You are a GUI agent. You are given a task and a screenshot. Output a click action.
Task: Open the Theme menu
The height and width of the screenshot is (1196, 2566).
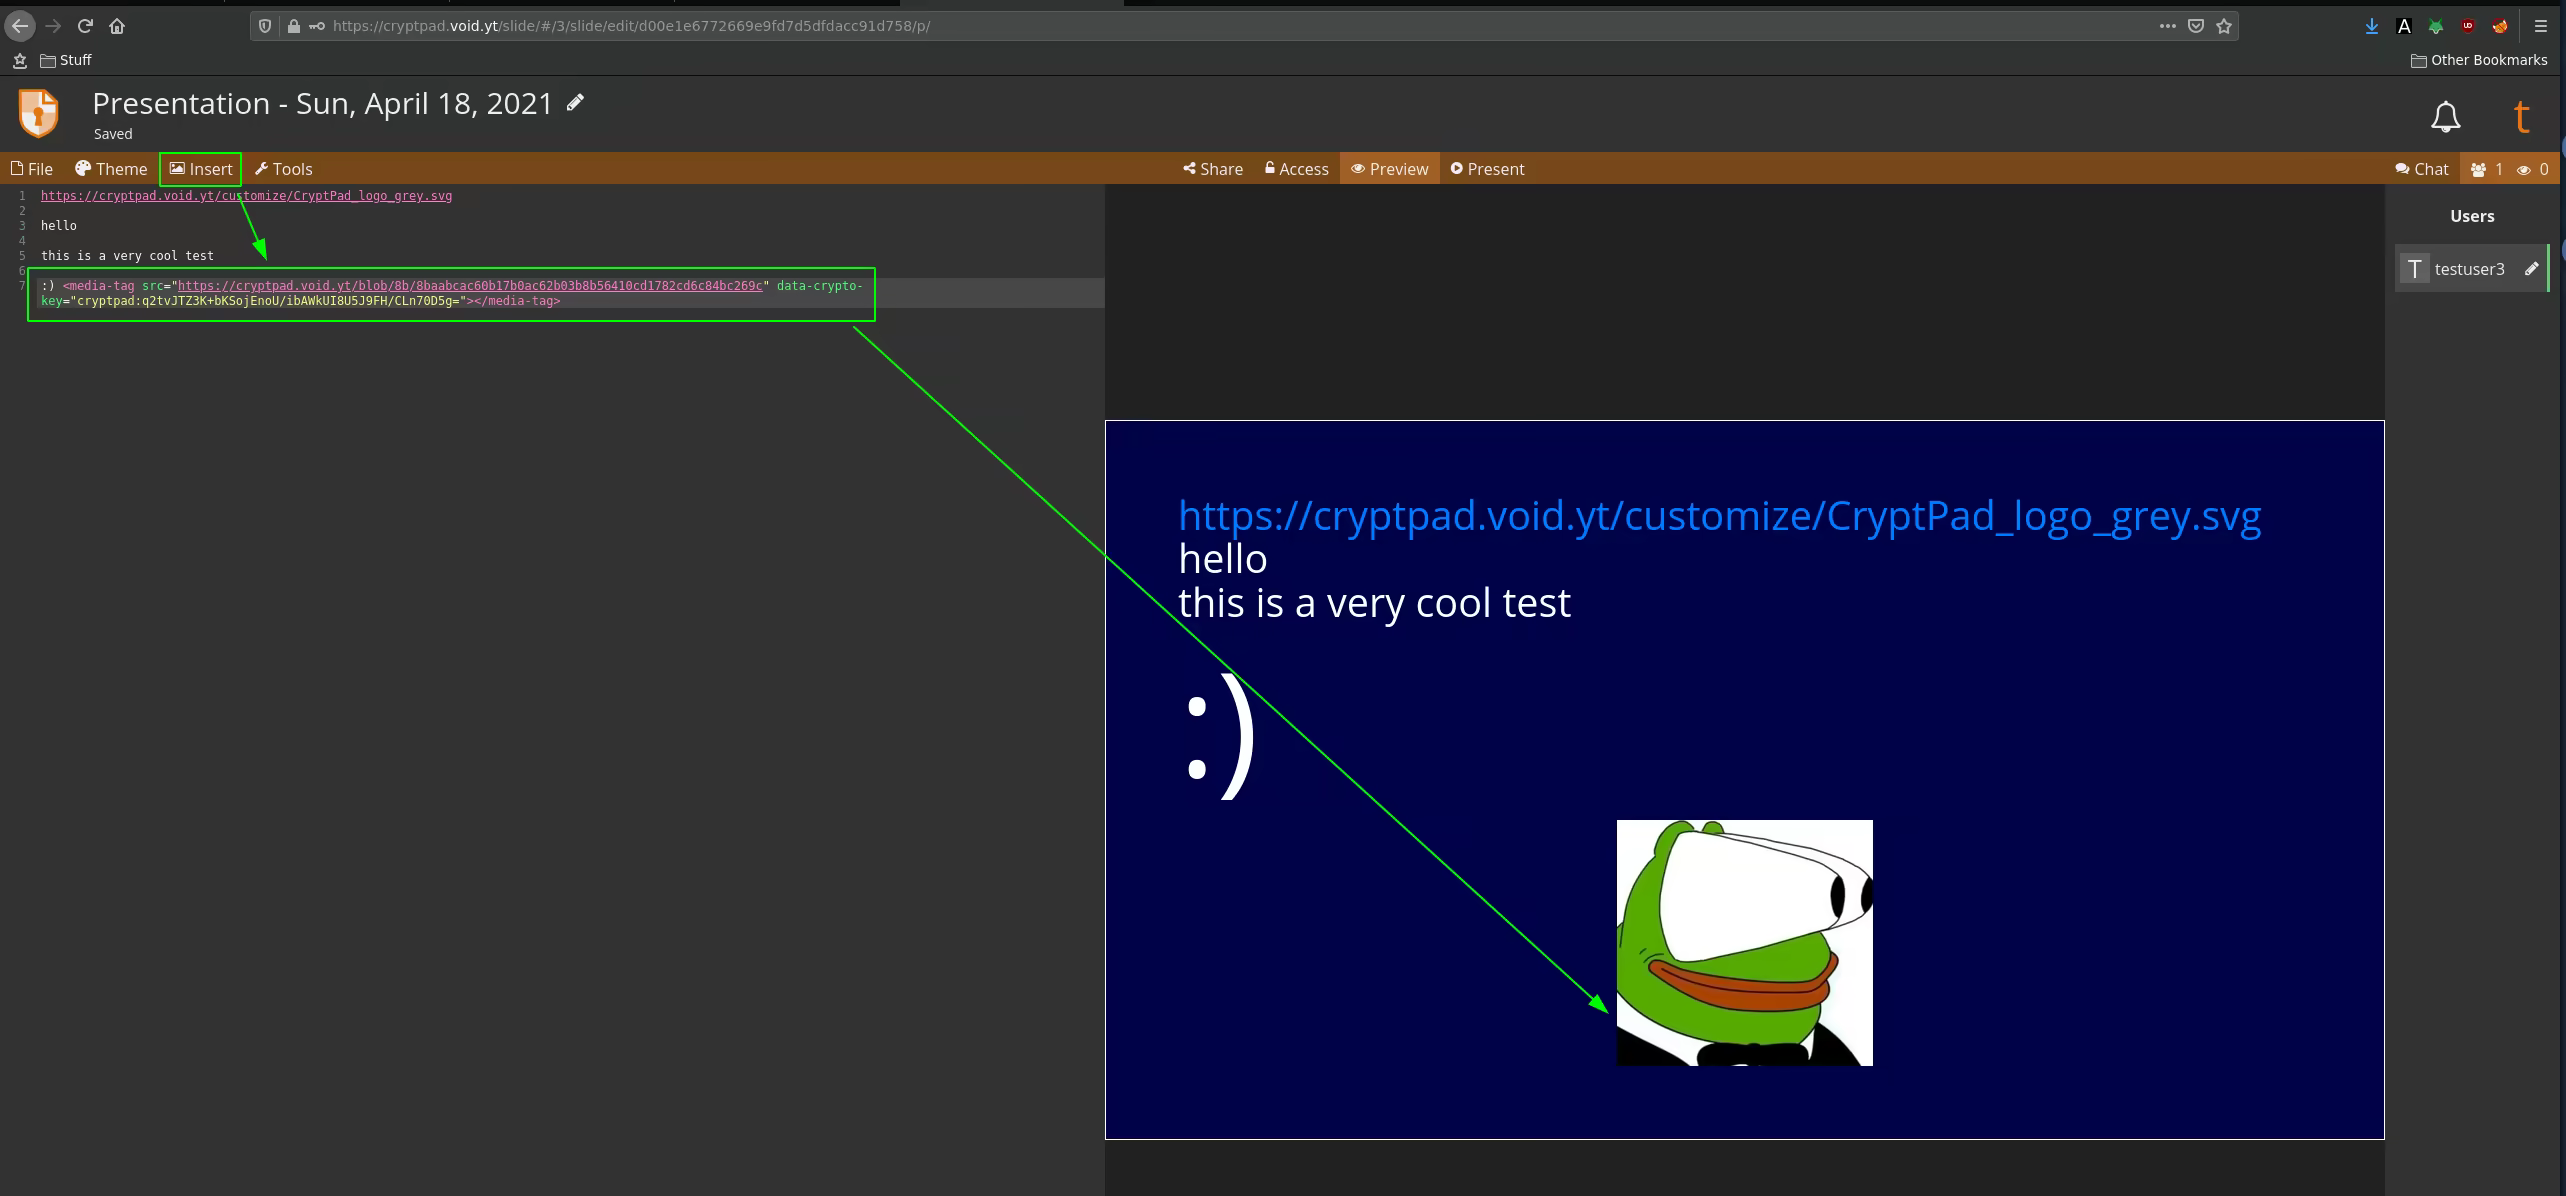111,169
